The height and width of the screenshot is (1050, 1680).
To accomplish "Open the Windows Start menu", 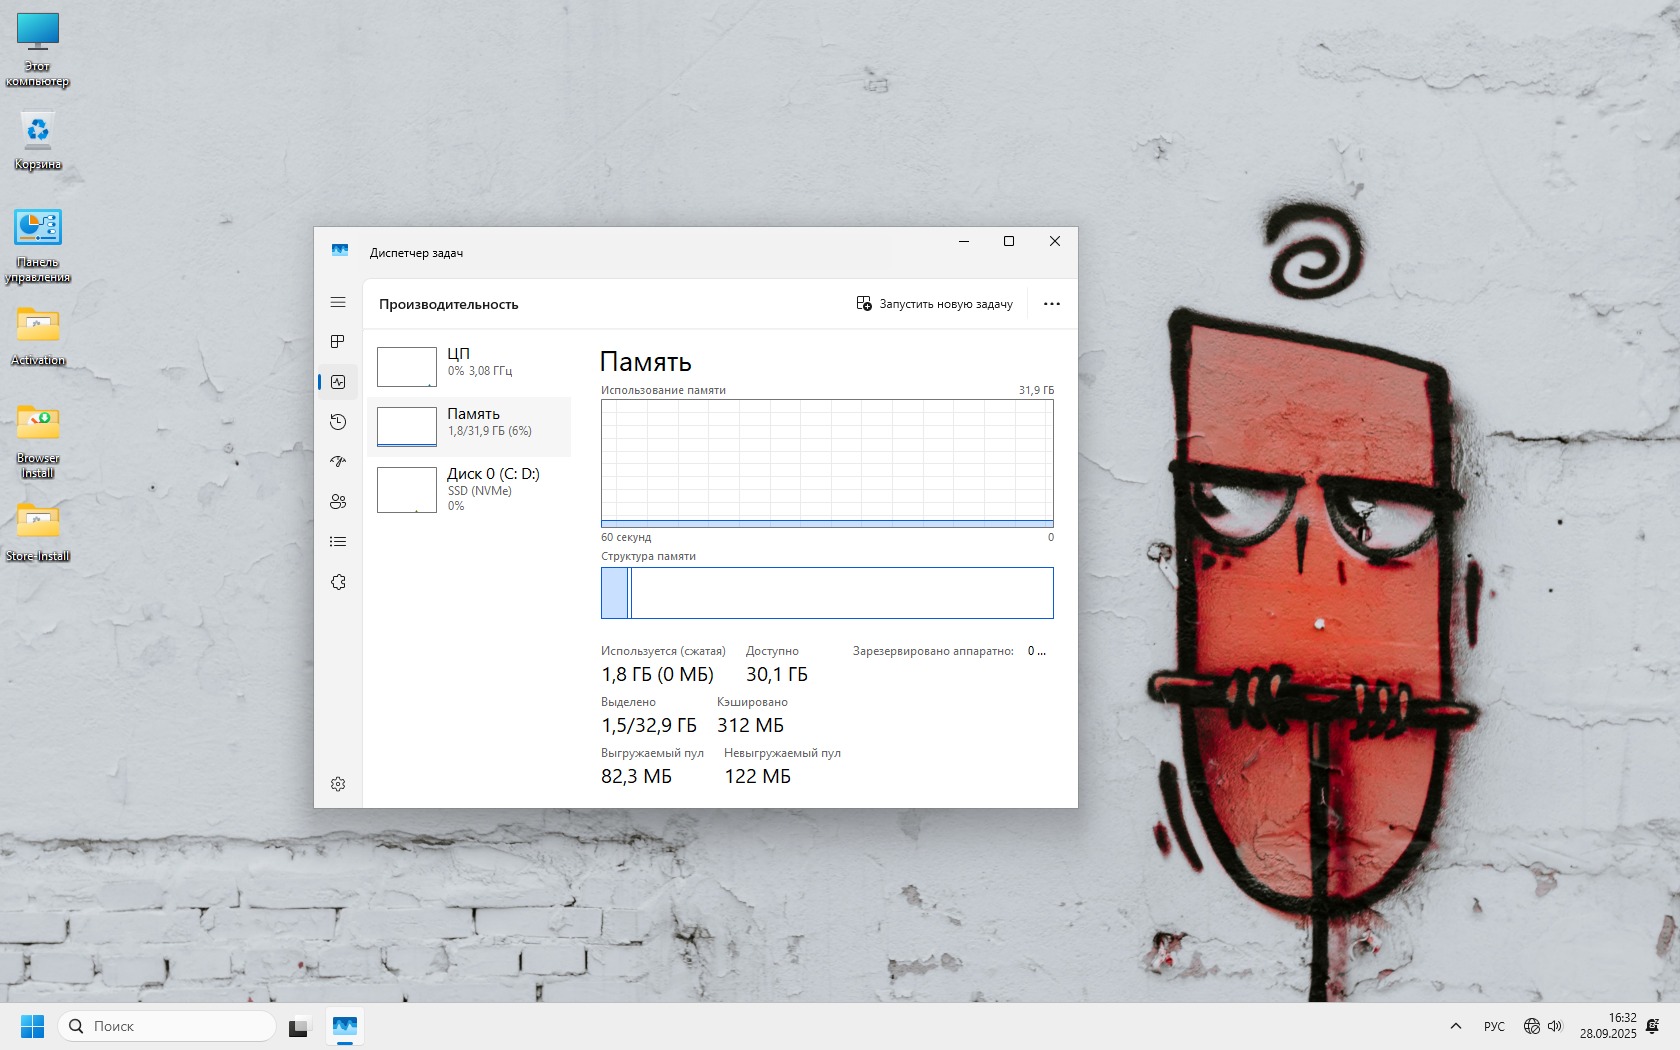I will point(32,1026).
